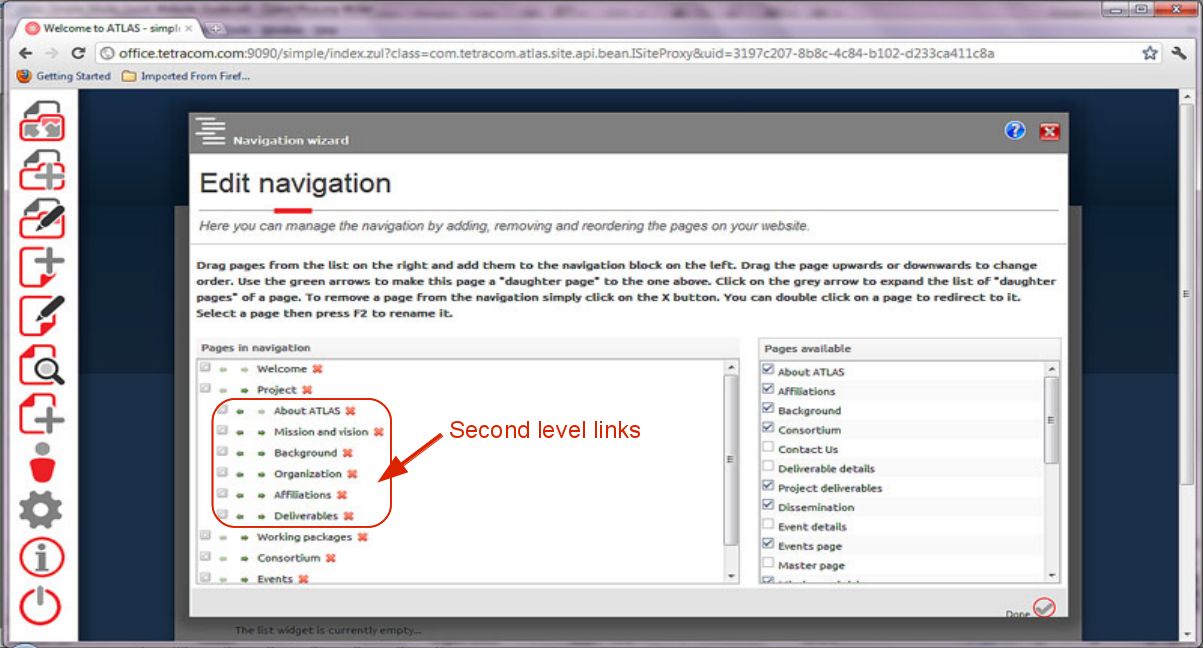The height and width of the screenshot is (648, 1203).
Task: Remove Welcome page from navigation
Action: tap(317, 369)
